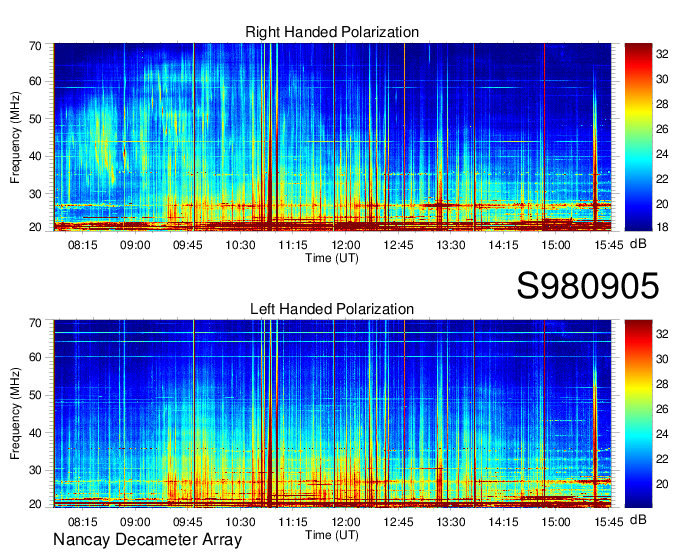The image size is (680, 552).
Task: Click the "20" value on the lower colorbar
Action: tap(662, 484)
